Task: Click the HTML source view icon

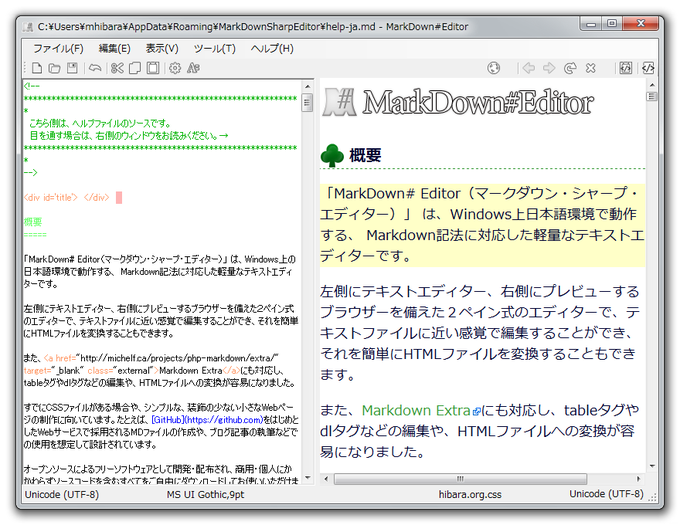Action: click(625, 68)
